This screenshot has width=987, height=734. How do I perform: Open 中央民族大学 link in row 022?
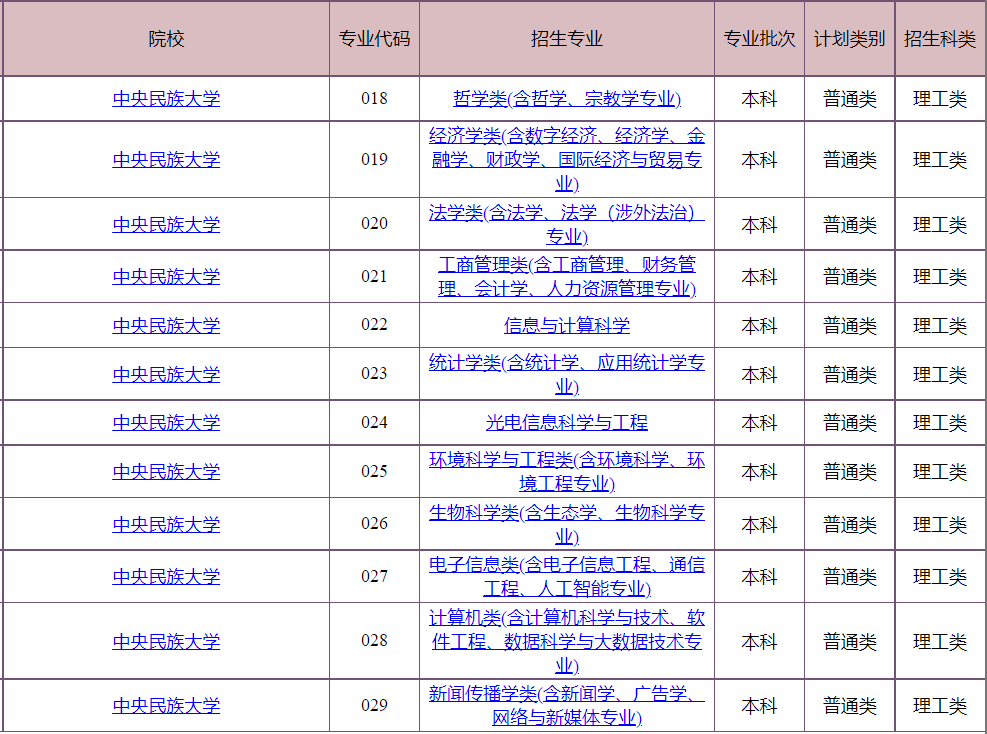166,325
